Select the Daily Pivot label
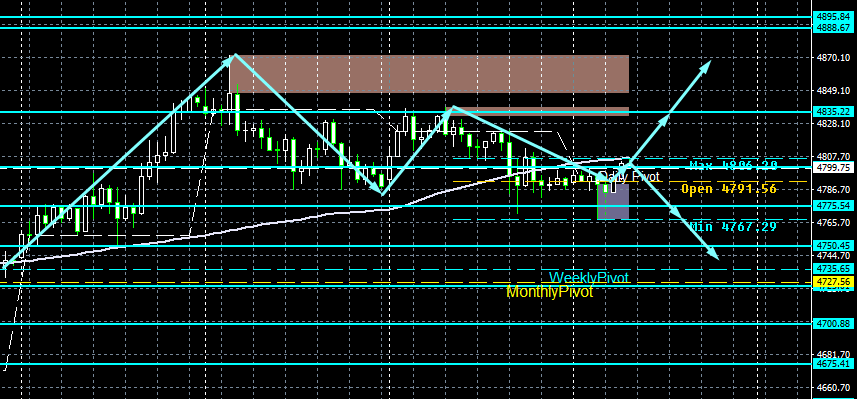The image size is (857, 399). click(x=630, y=176)
